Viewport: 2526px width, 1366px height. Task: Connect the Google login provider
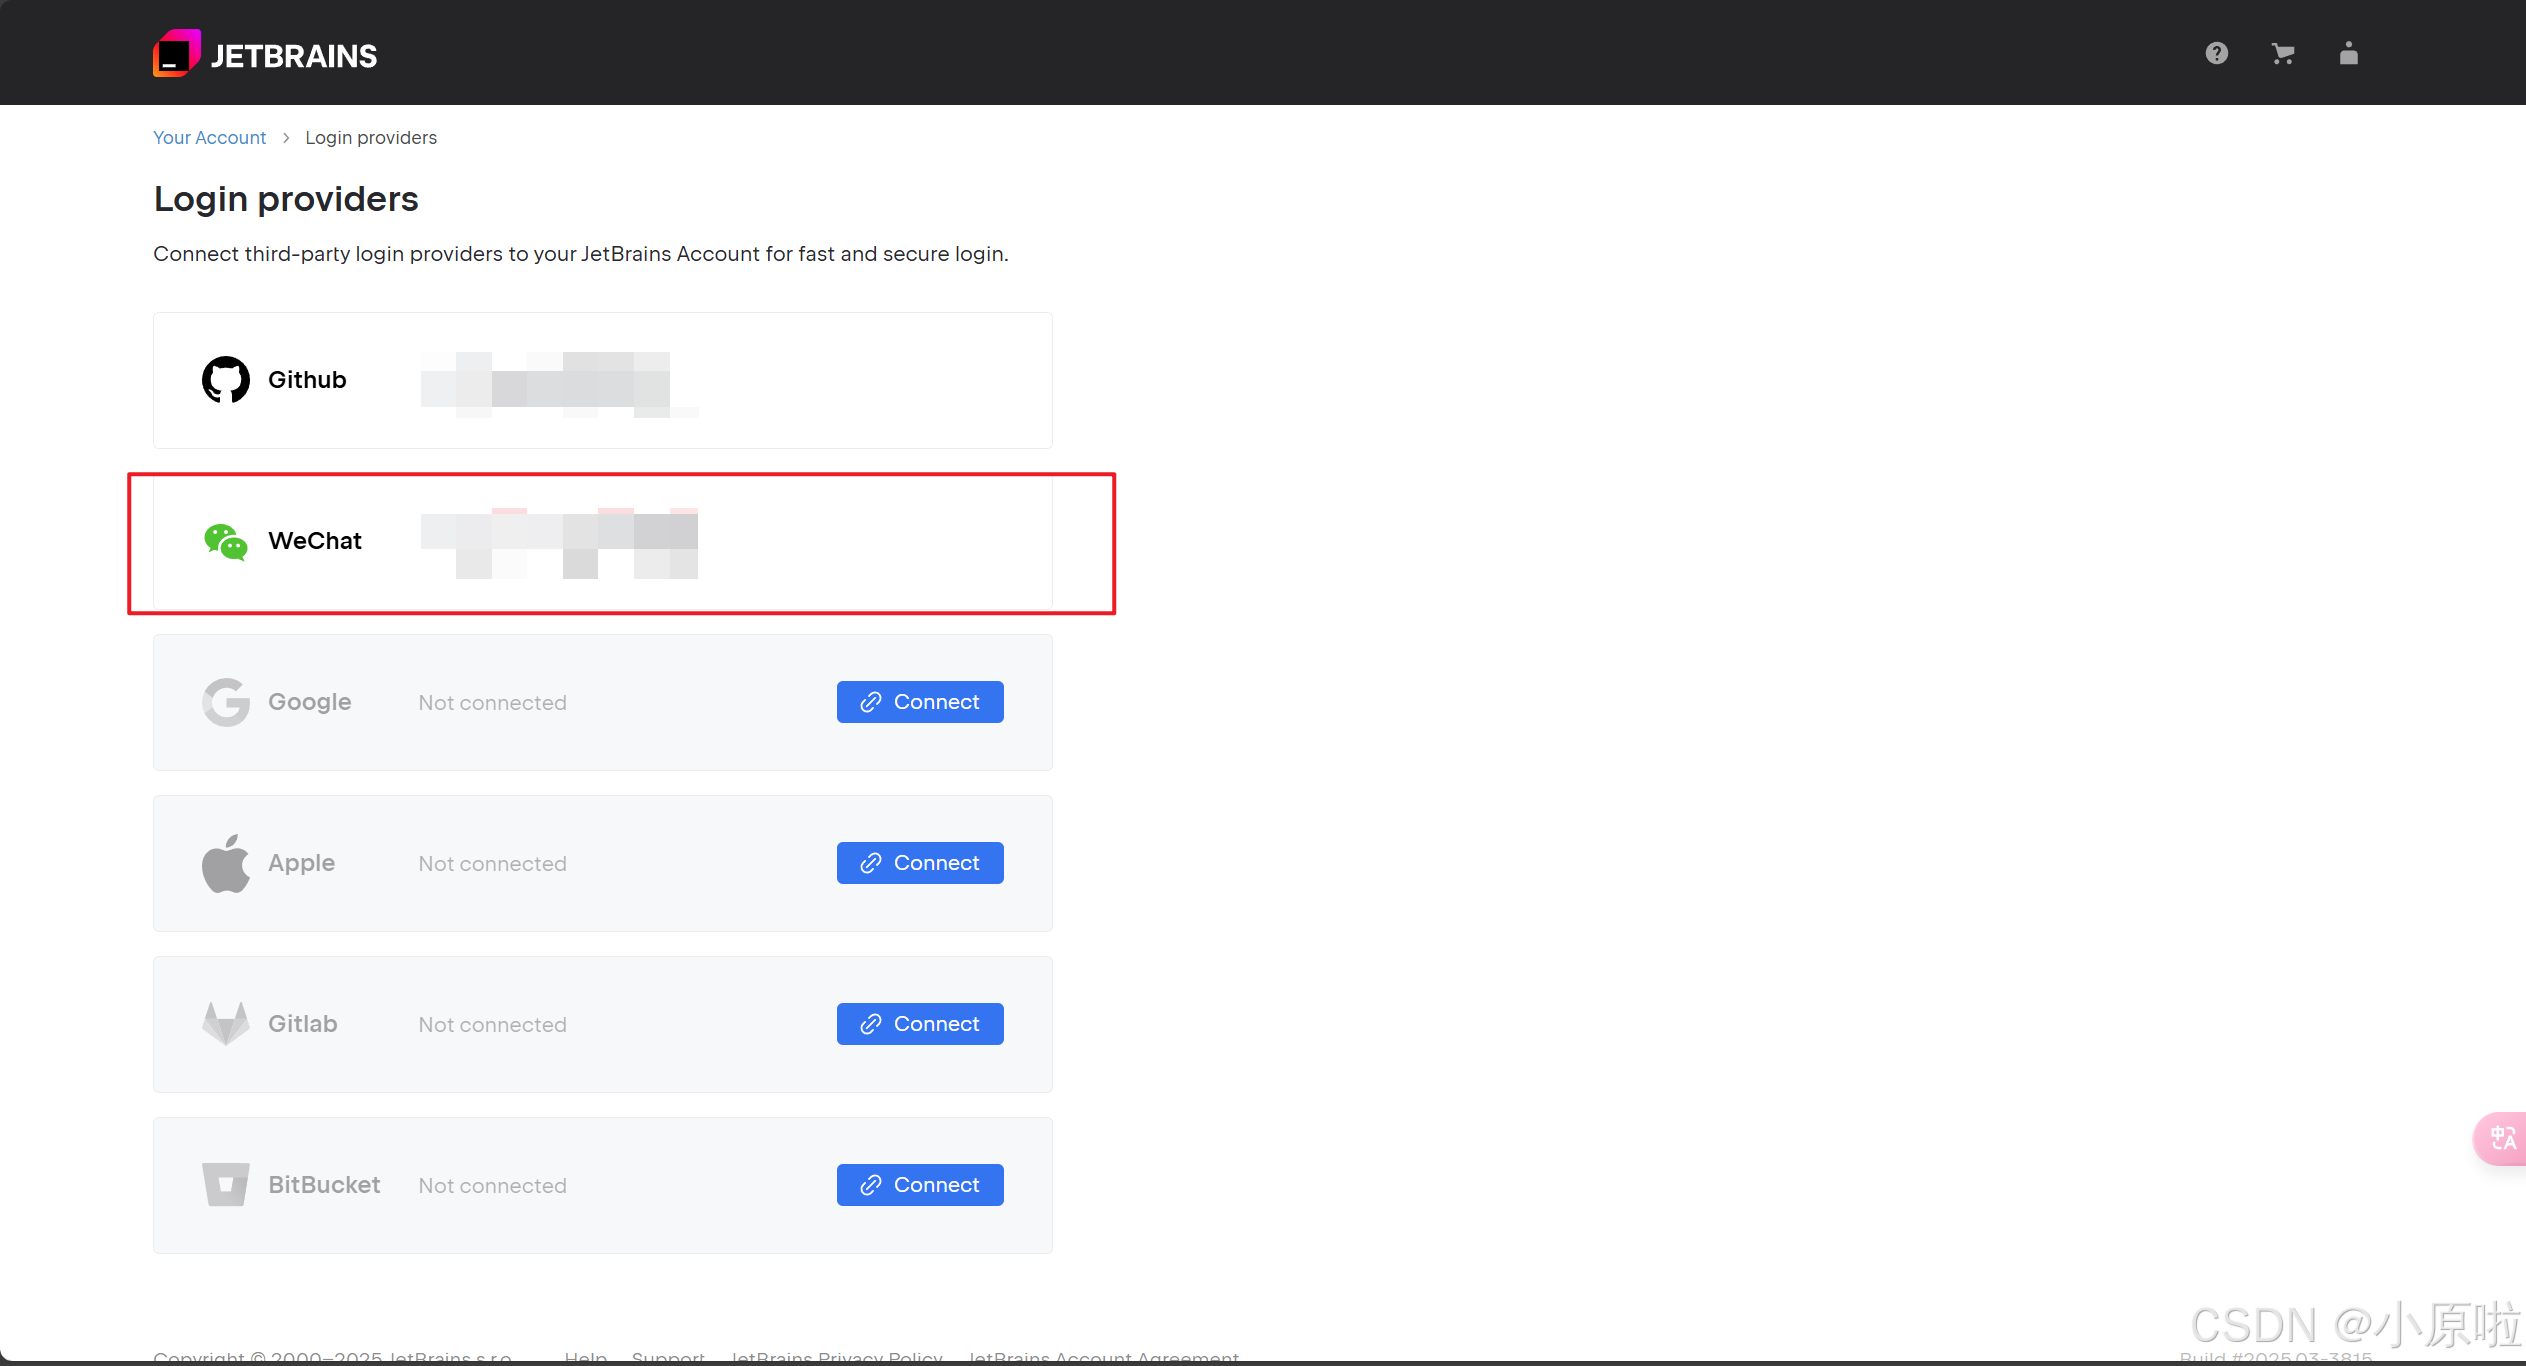[919, 702]
